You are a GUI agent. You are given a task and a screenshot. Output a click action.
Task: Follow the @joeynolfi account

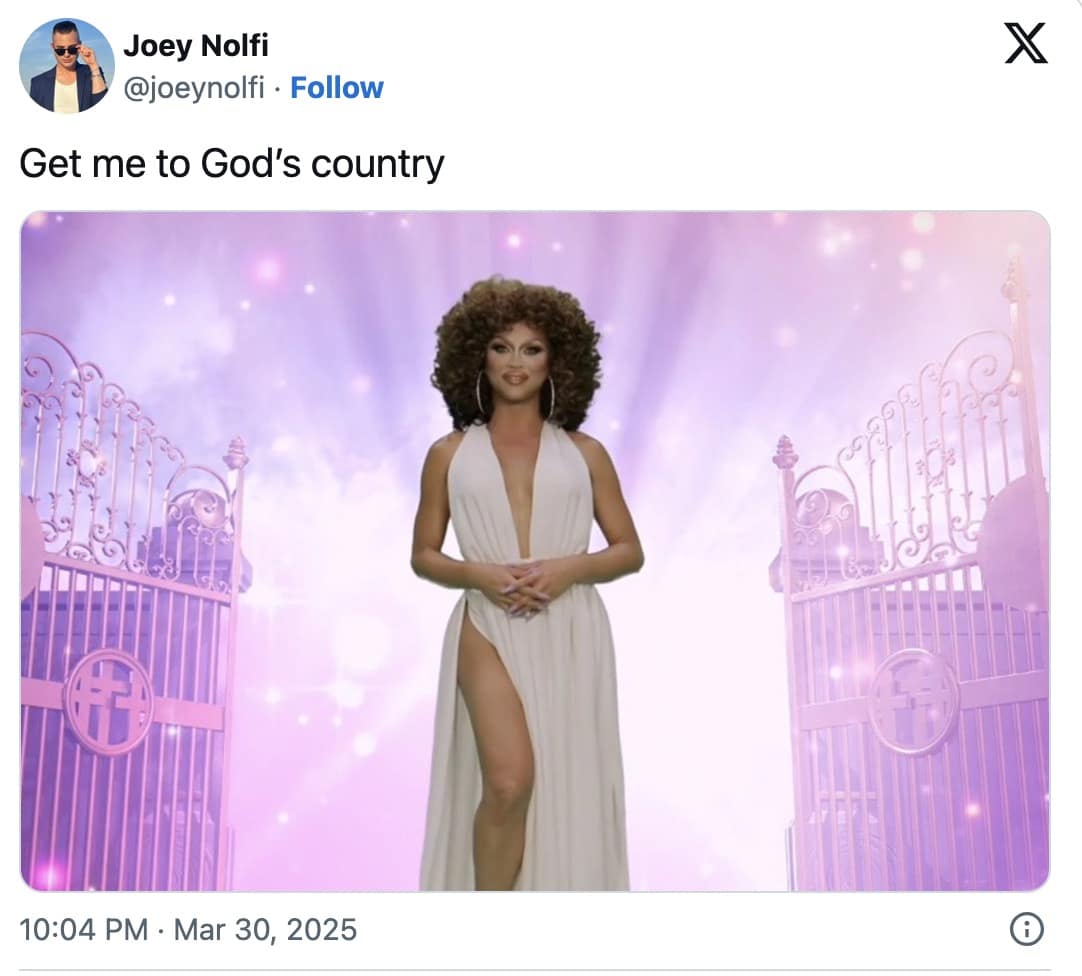pos(337,88)
